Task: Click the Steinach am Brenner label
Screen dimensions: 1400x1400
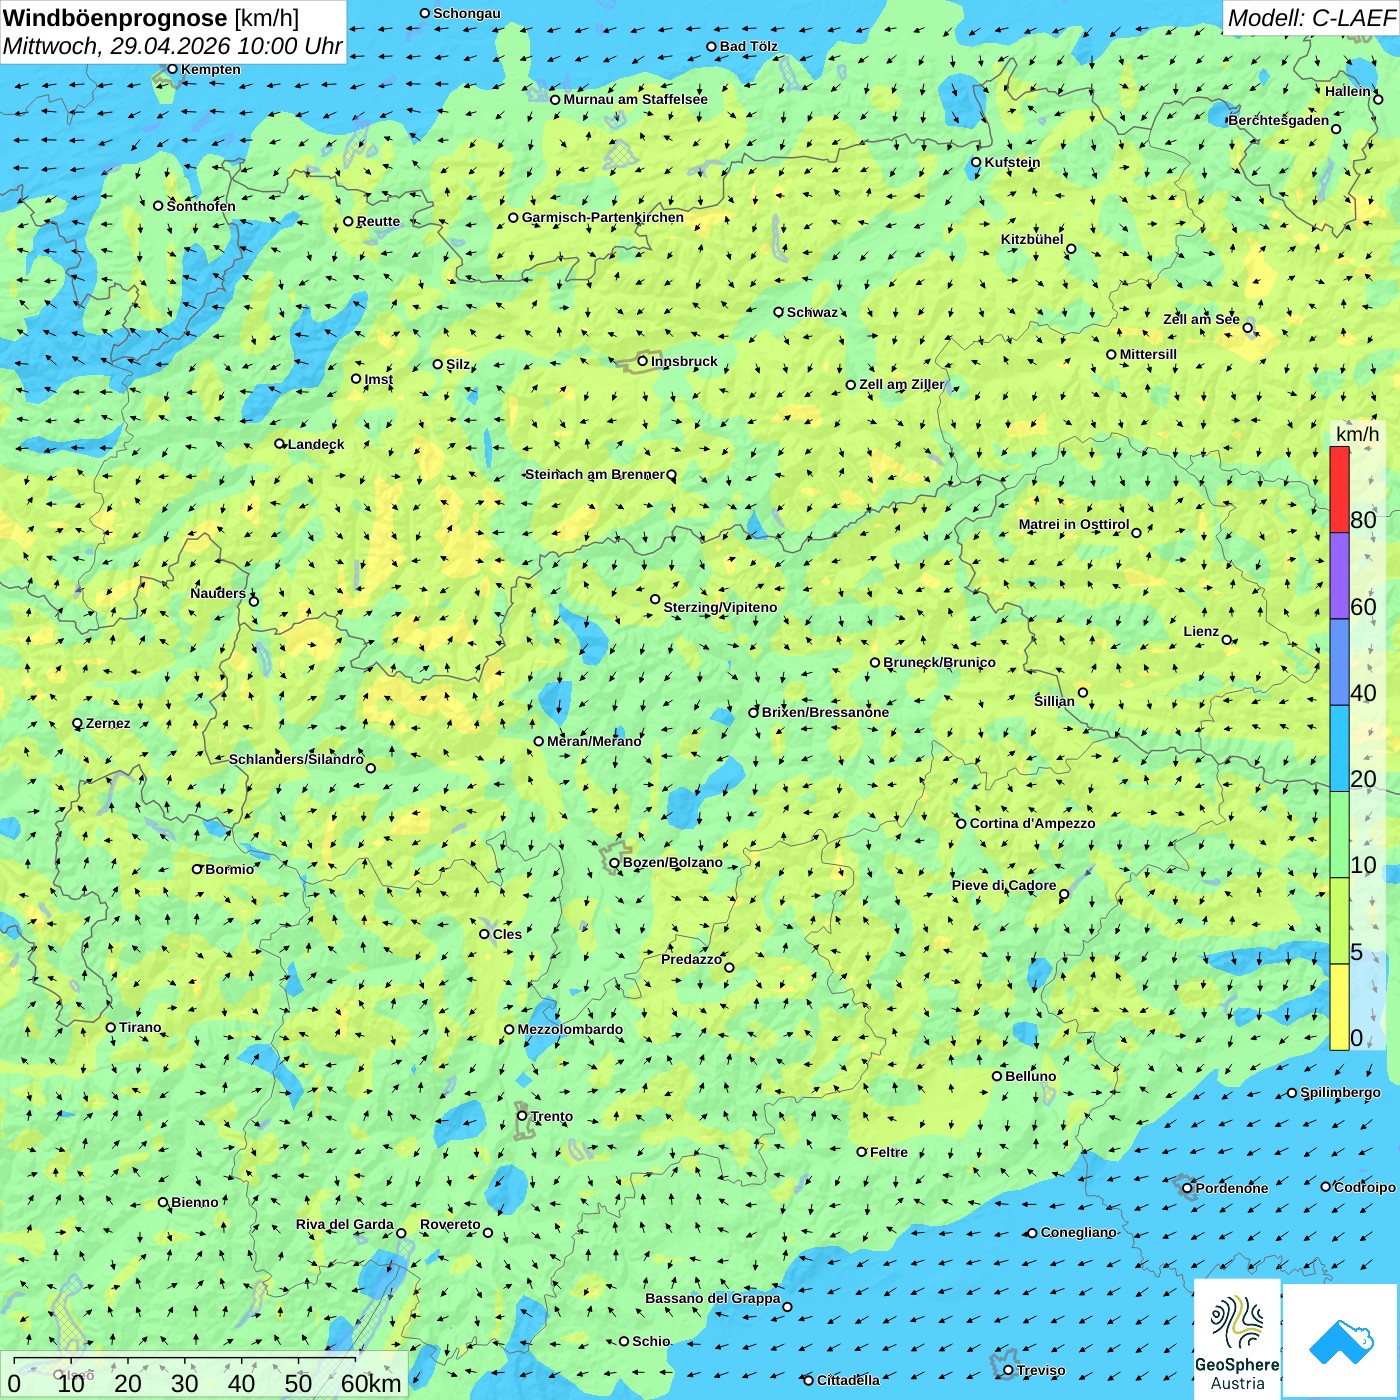Action: [x=594, y=474]
